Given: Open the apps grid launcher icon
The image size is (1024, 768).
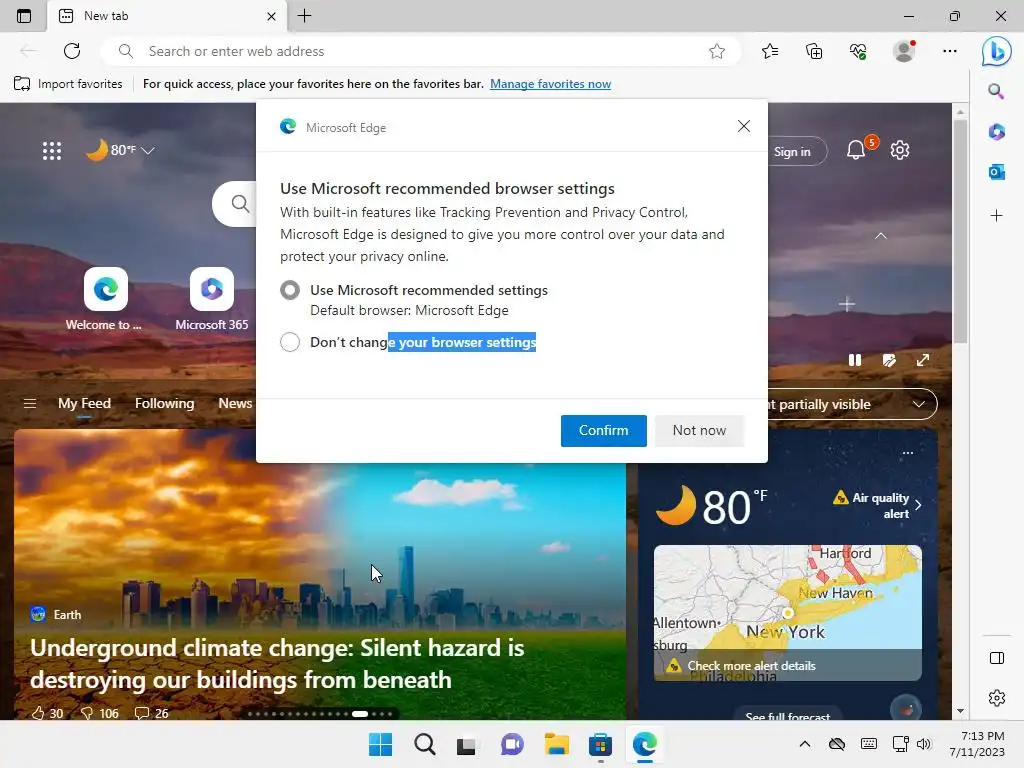Looking at the screenshot, I should (x=52, y=151).
